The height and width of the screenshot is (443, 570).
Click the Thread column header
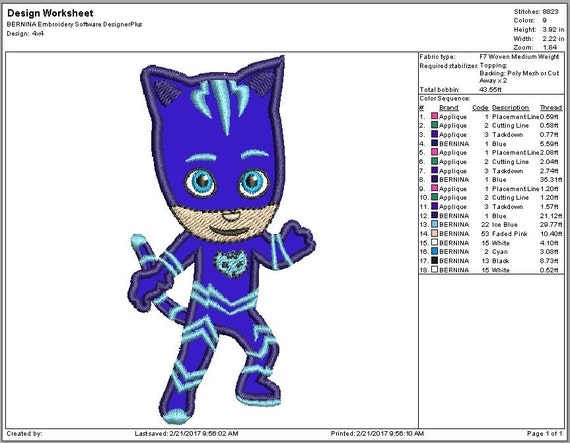click(551, 108)
